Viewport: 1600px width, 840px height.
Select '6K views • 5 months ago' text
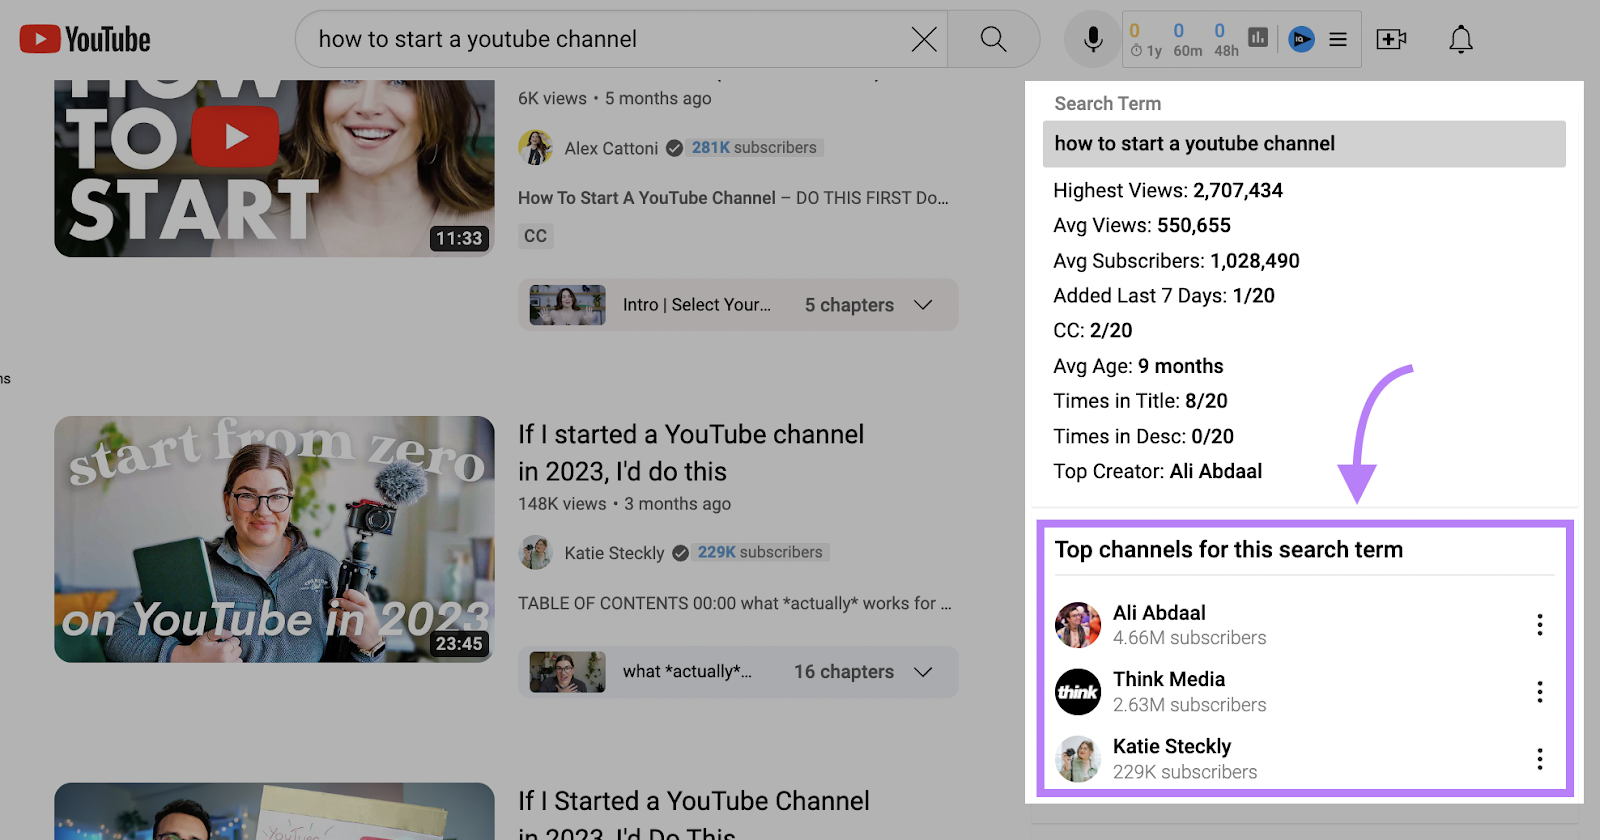[615, 98]
